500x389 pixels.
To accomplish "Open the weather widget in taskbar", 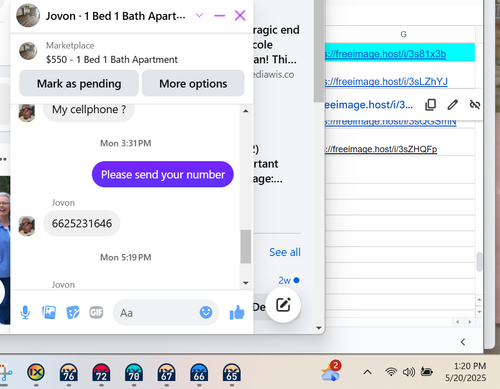I will coord(331,372).
